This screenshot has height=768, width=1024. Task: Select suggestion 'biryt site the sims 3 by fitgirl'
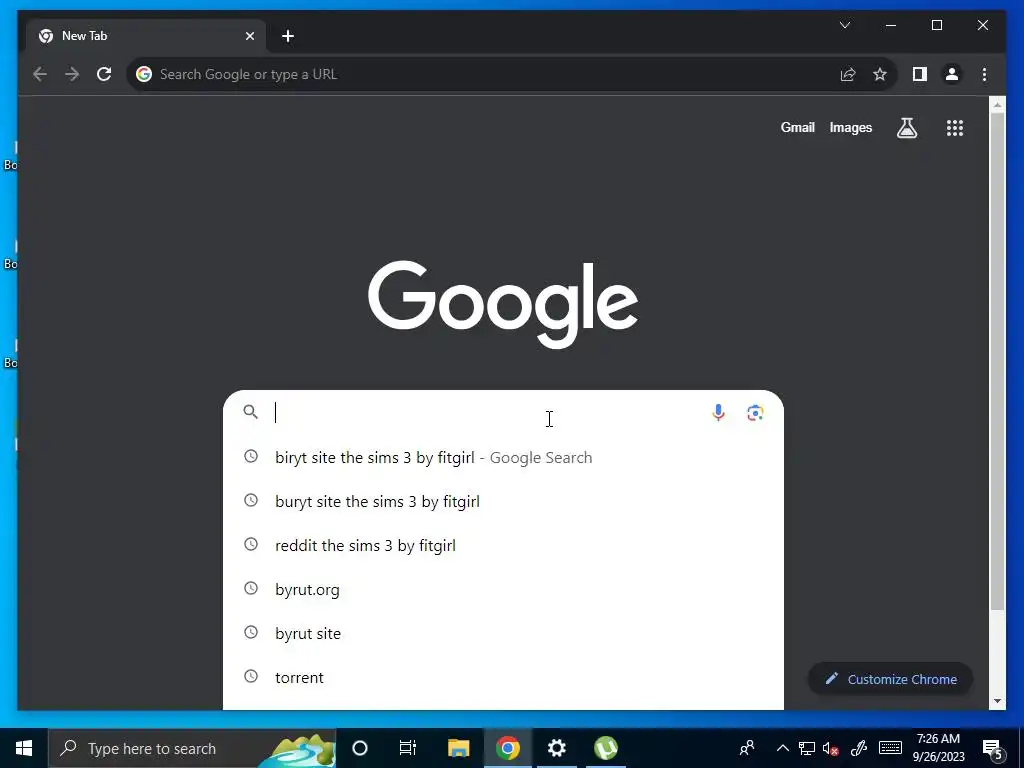tap(503, 458)
